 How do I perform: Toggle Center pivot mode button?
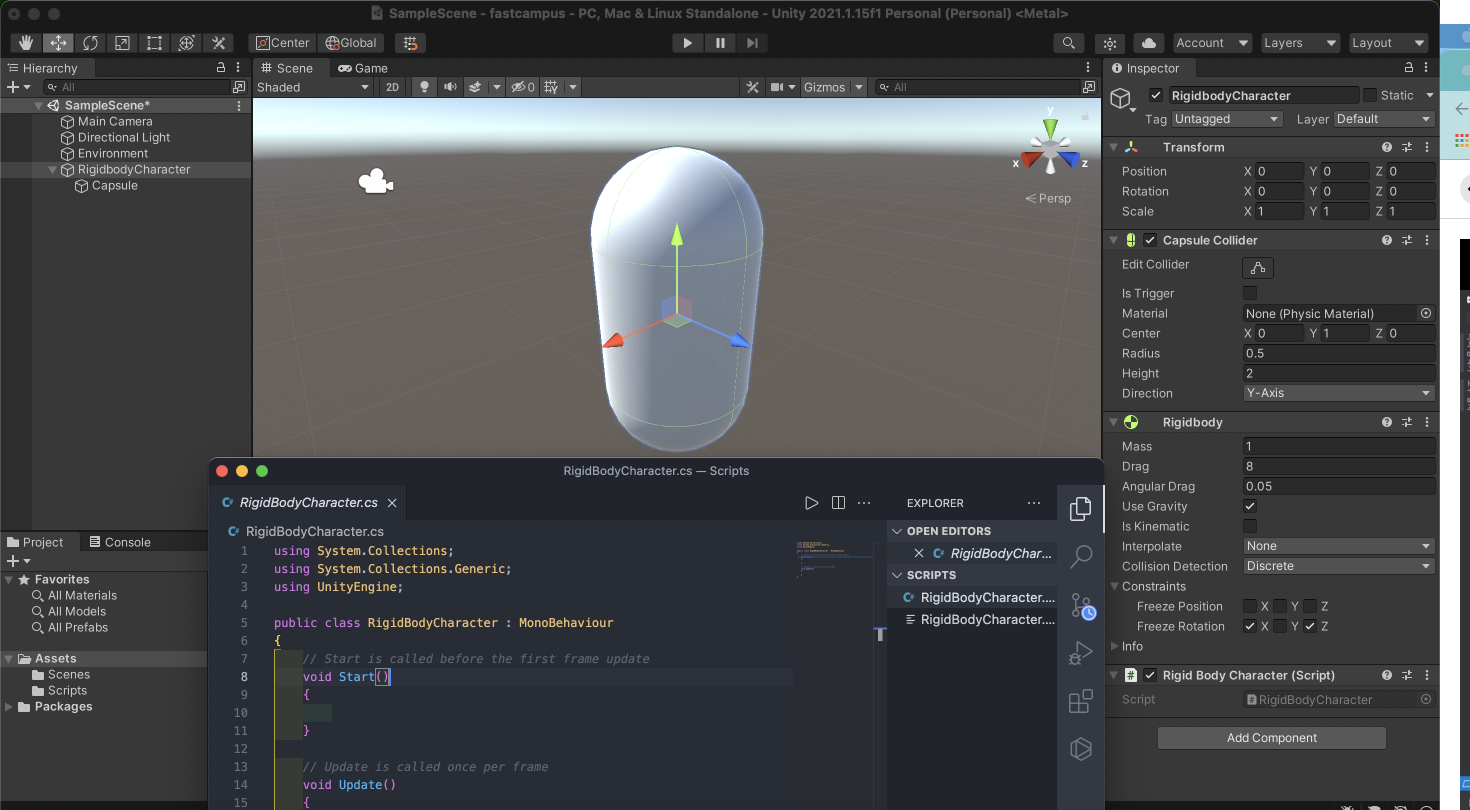pyautogui.click(x=282, y=43)
